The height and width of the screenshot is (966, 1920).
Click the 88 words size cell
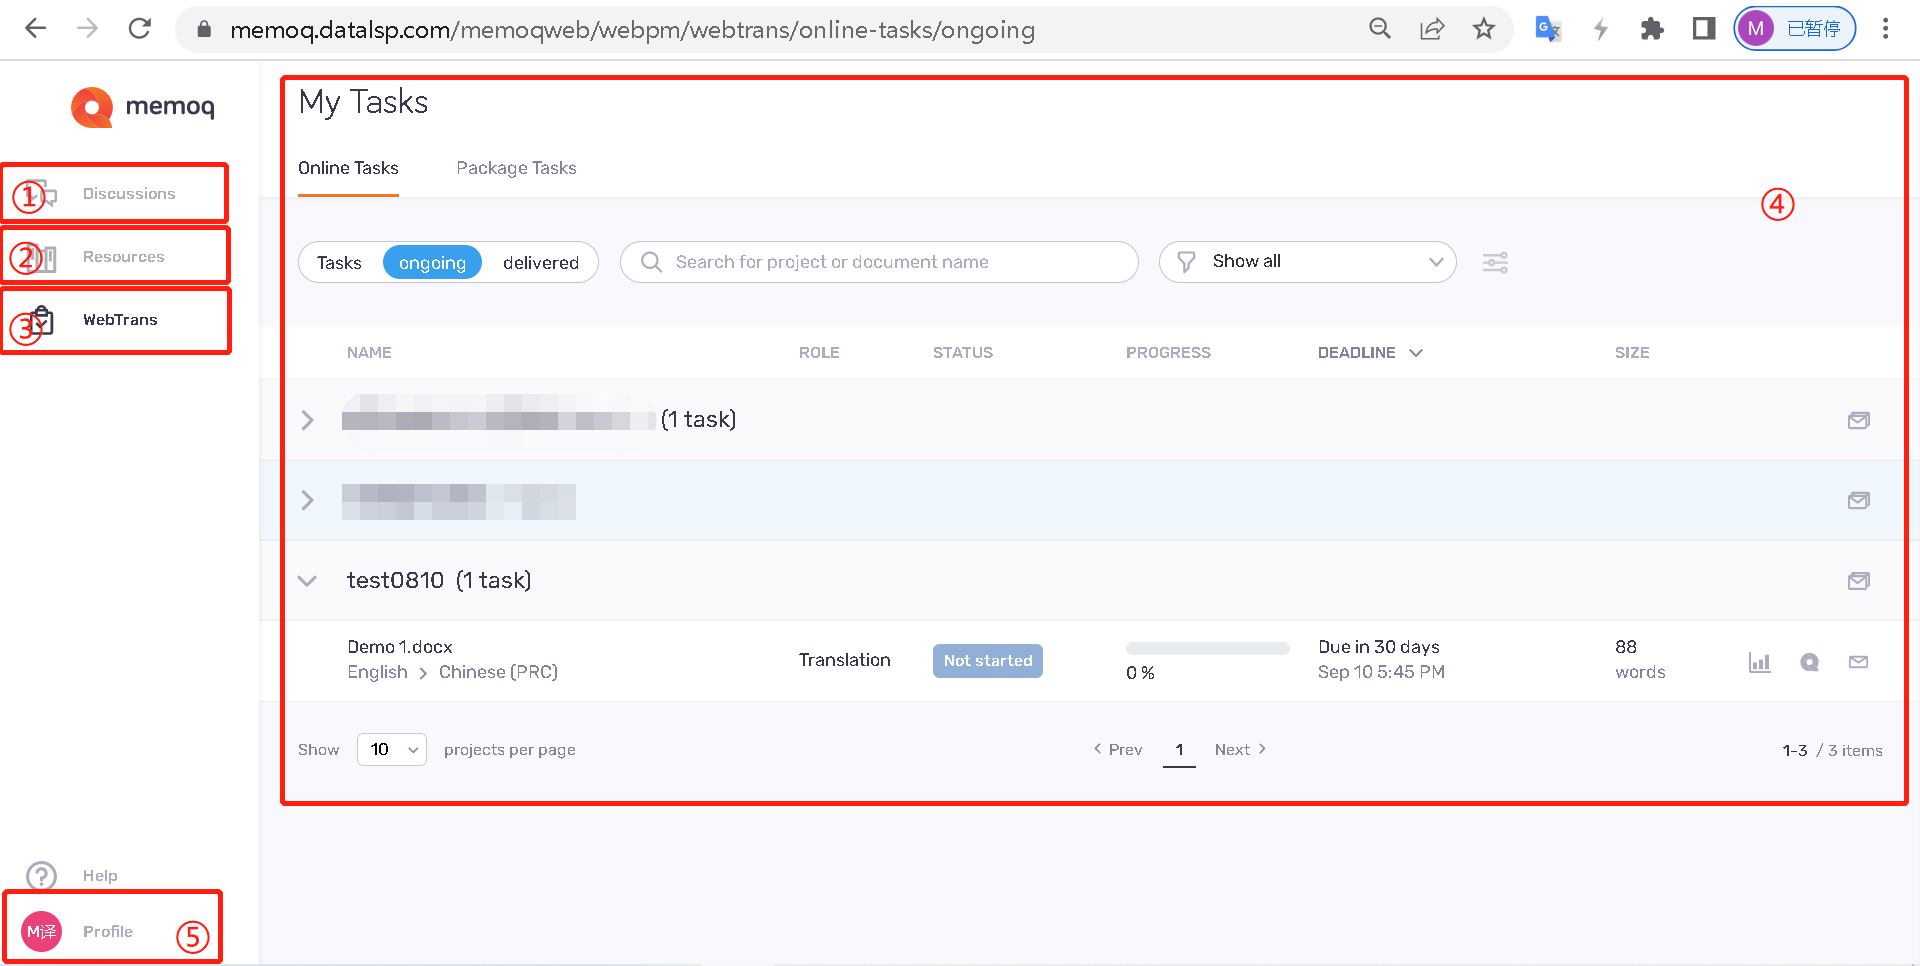point(1640,659)
